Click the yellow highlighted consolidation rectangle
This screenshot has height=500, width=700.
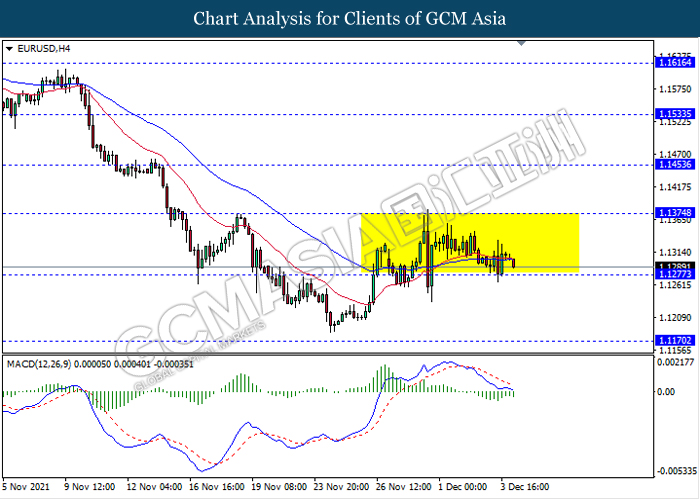click(x=470, y=243)
